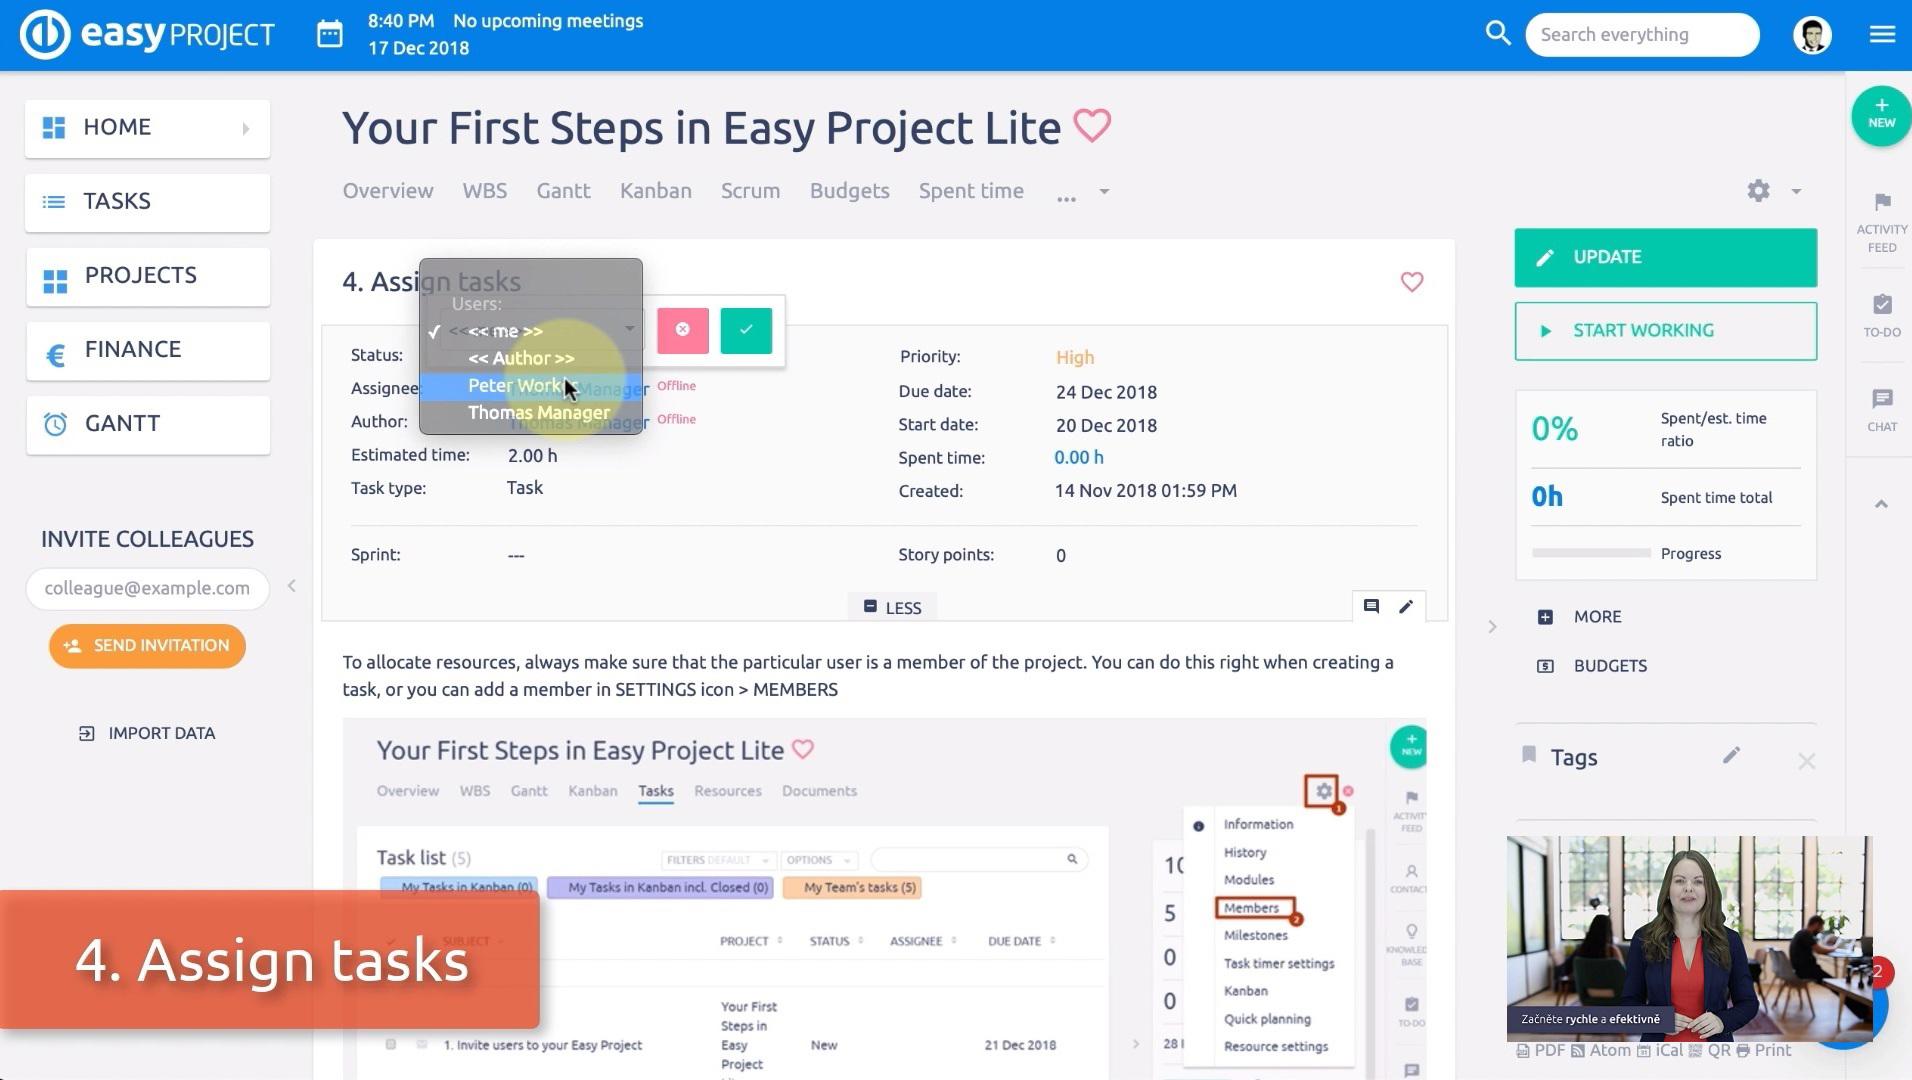This screenshot has width=1912, height=1080.
Task: Click the calendar icon in header
Action: tap(330, 35)
